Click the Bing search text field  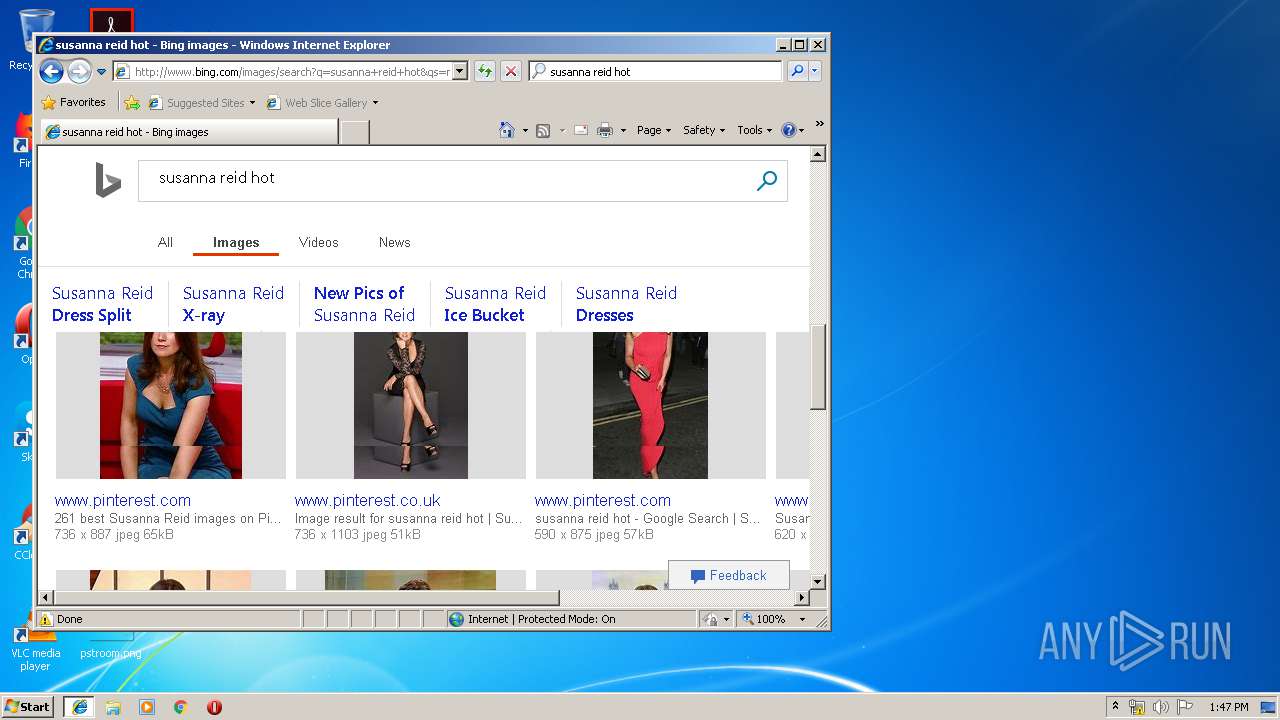click(x=445, y=181)
